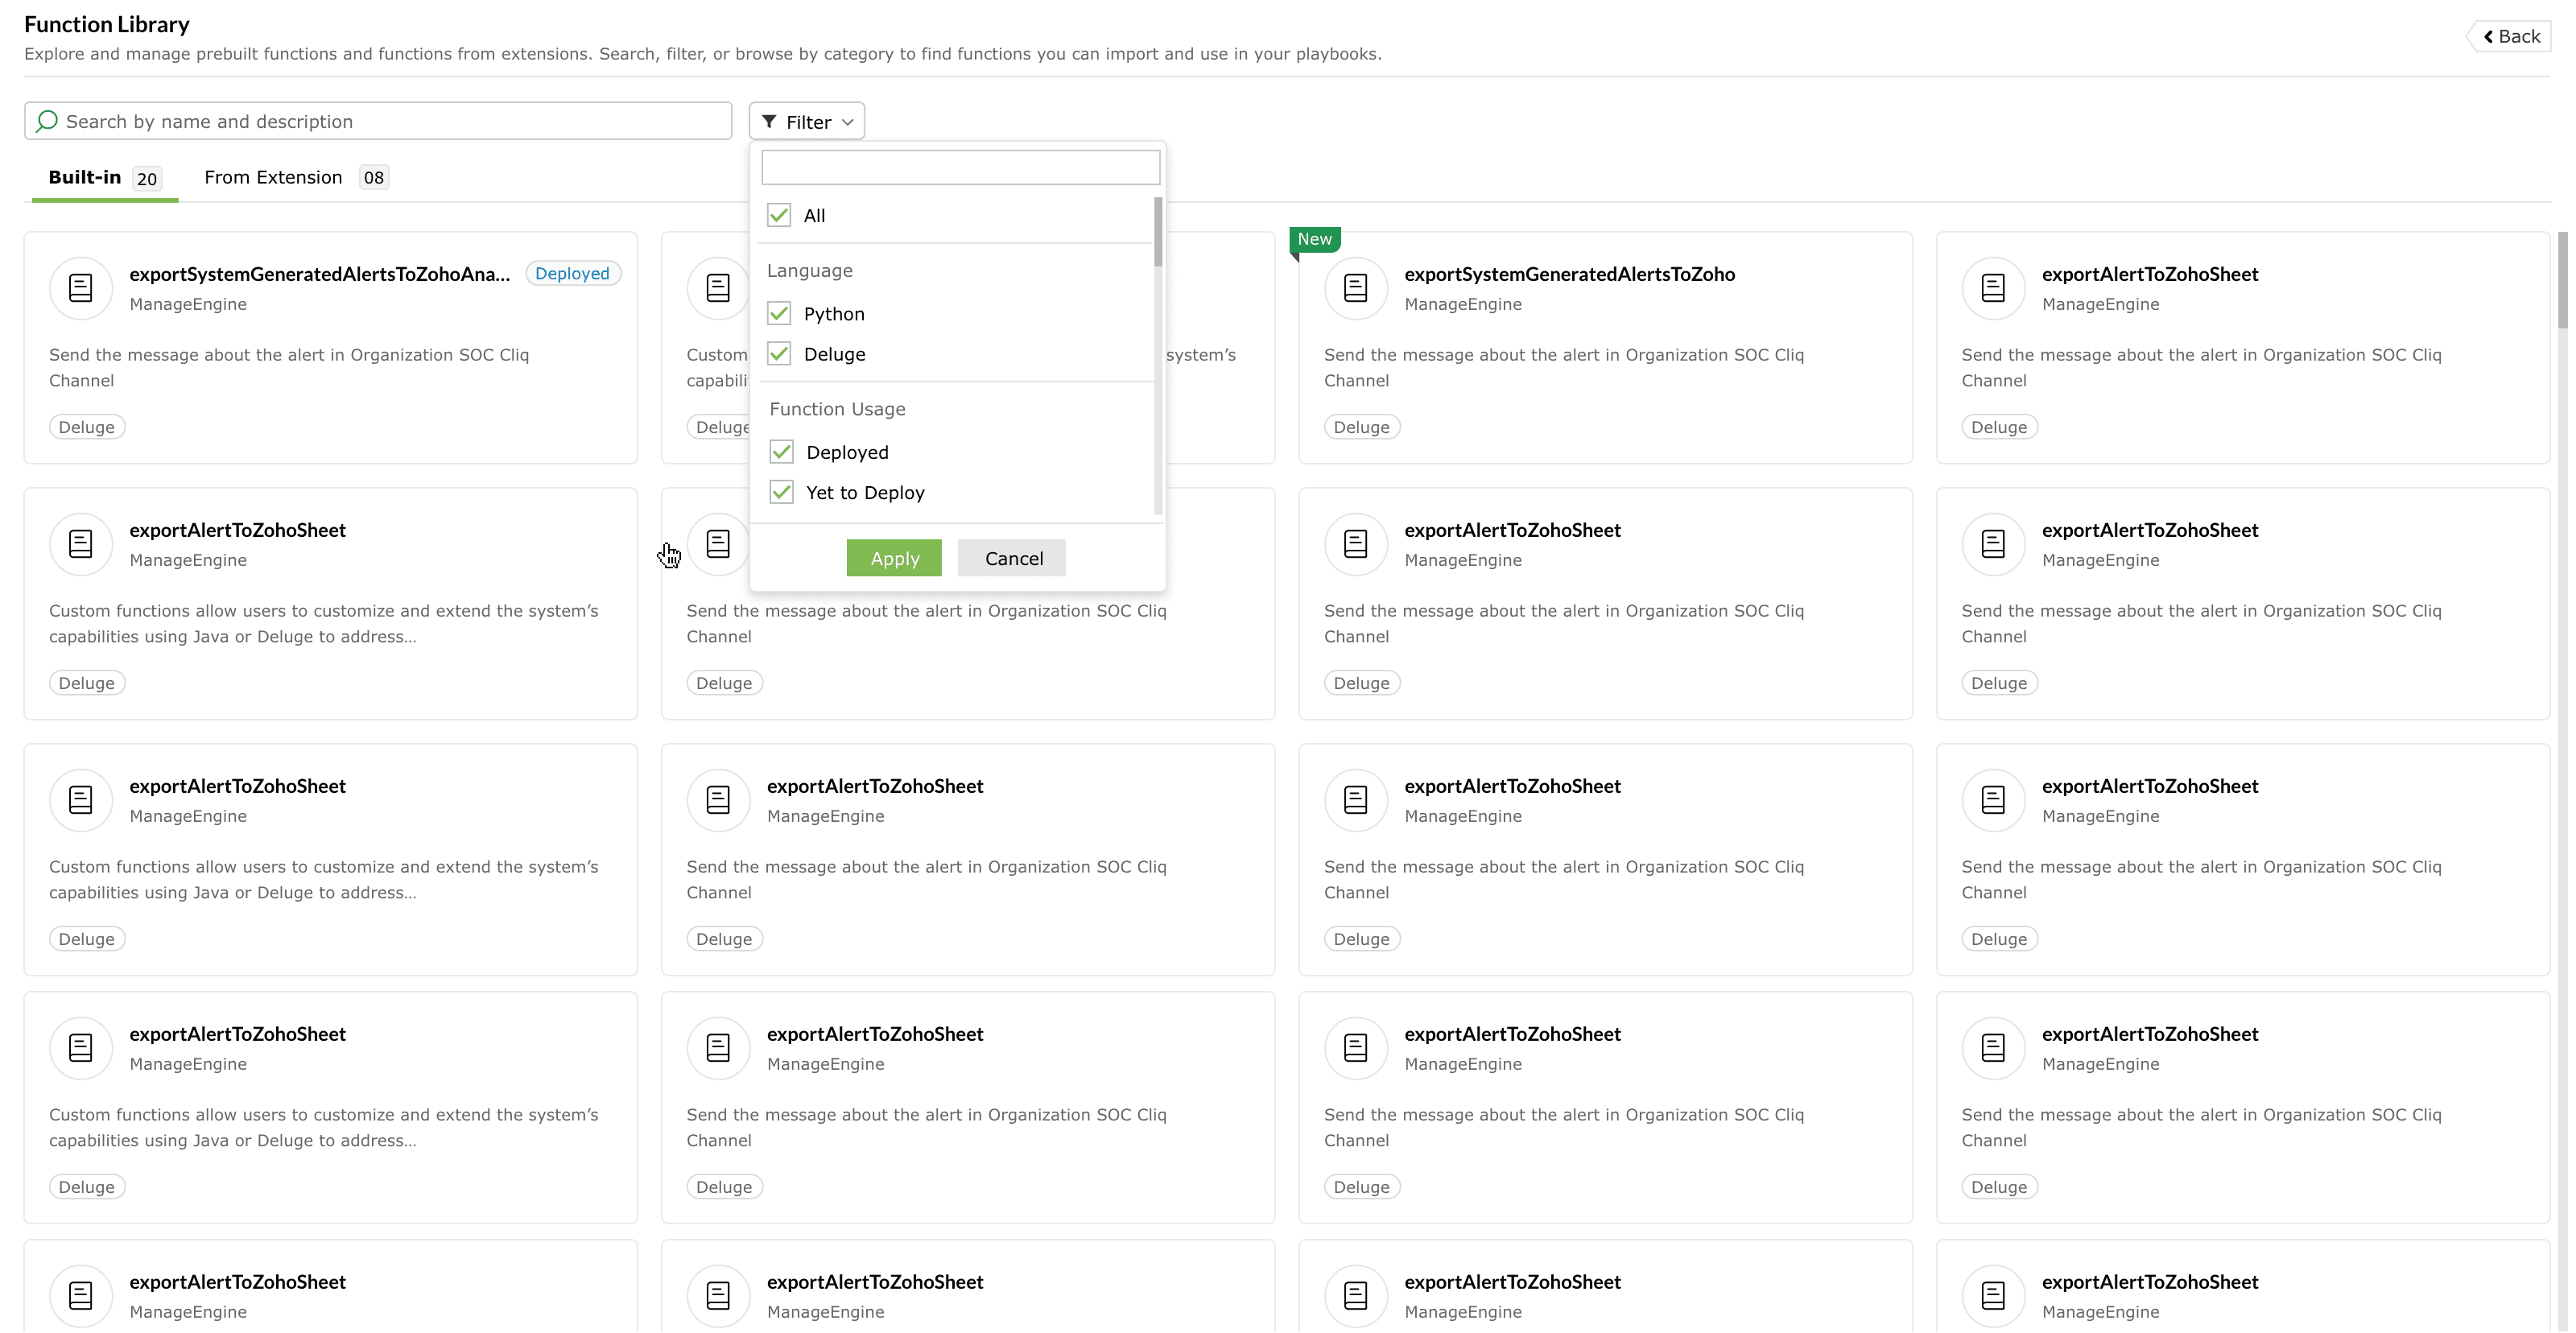Click the magnifier icon in the search bar
Screen dimensions: 2576x1333
[x=46, y=121]
